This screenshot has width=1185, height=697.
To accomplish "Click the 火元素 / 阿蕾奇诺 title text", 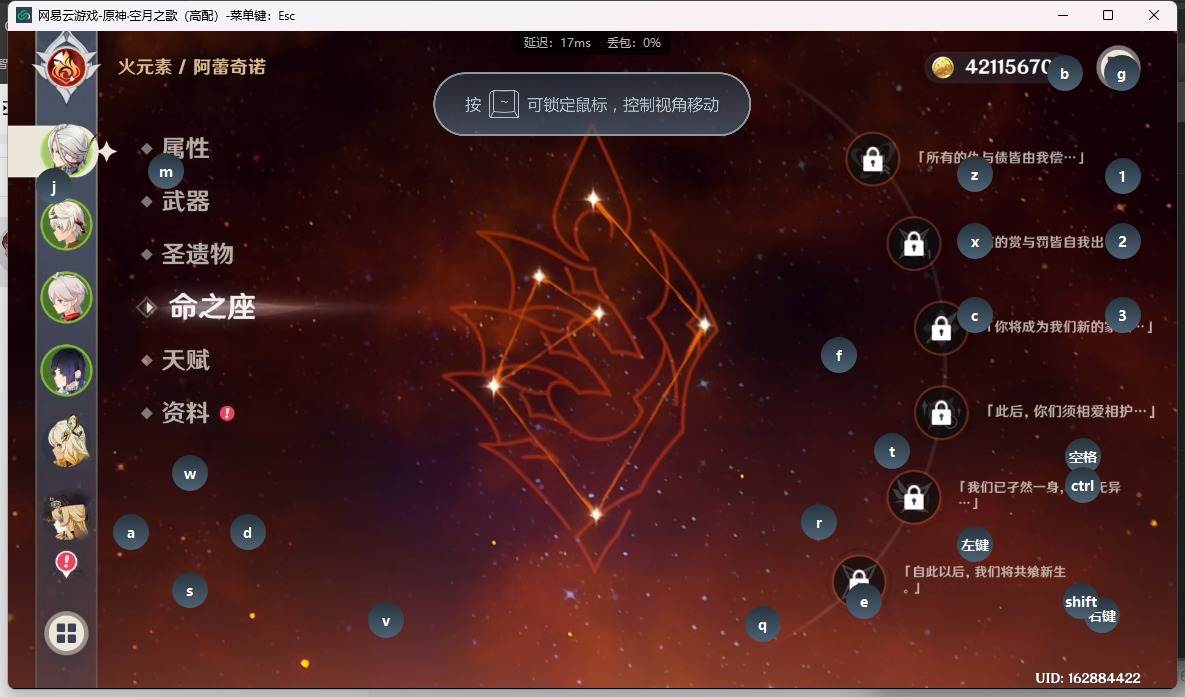I will click(192, 67).
